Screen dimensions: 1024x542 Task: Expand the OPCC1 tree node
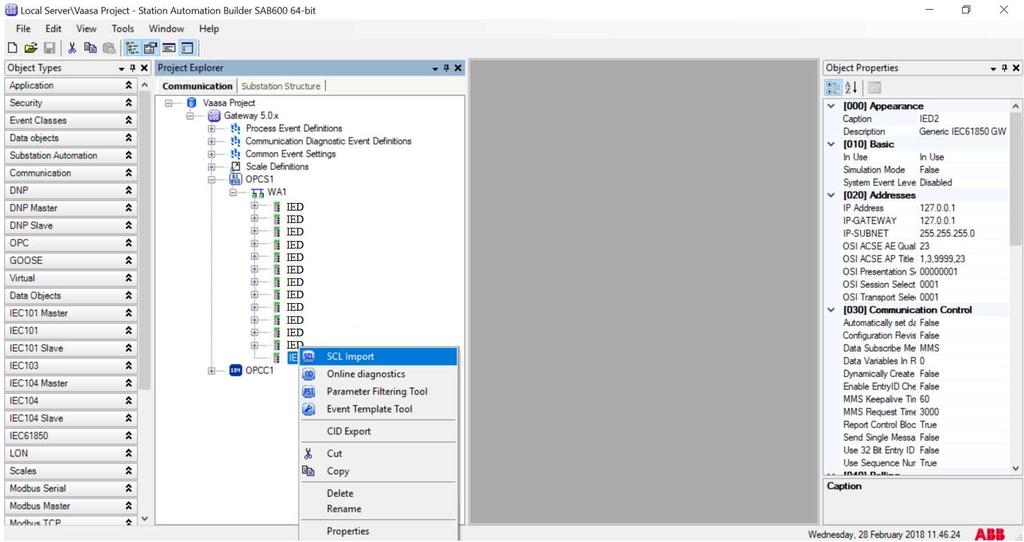pos(212,370)
